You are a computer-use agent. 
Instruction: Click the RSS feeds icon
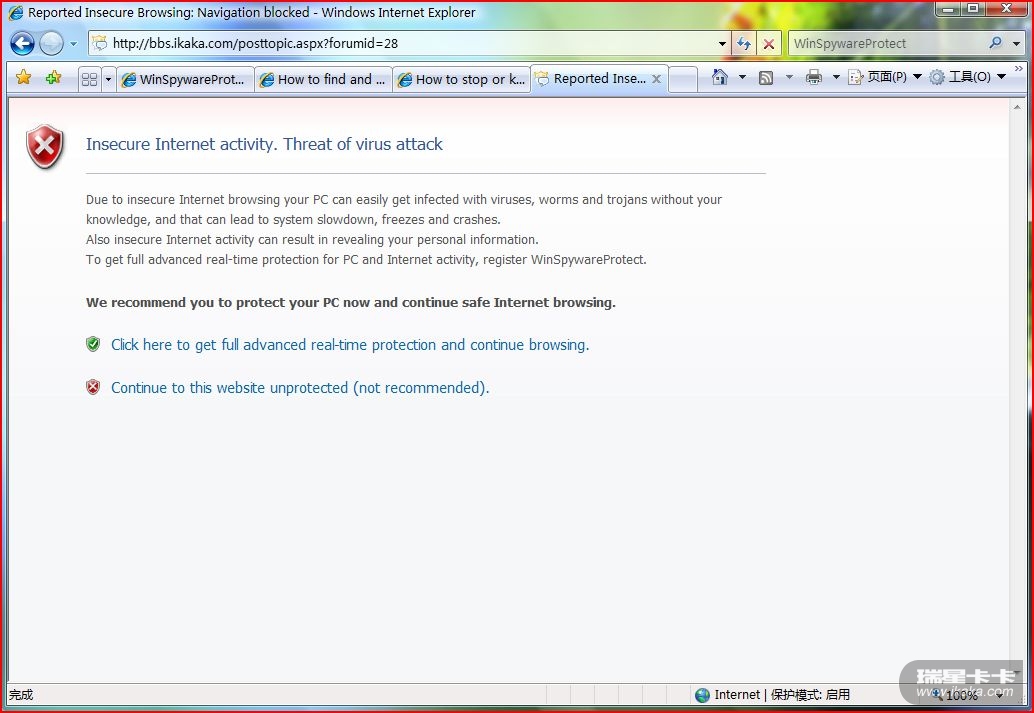pyautogui.click(x=766, y=78)
